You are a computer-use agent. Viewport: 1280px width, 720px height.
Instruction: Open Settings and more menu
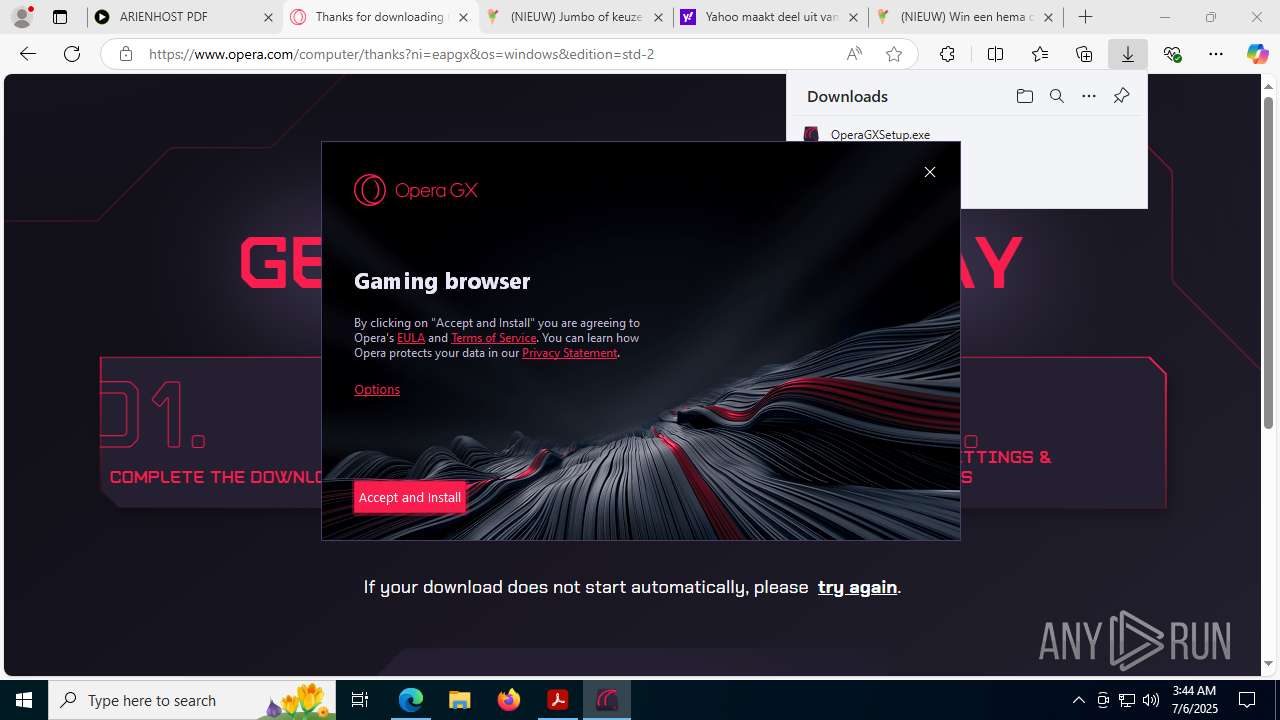click(x=1216, y=54)
